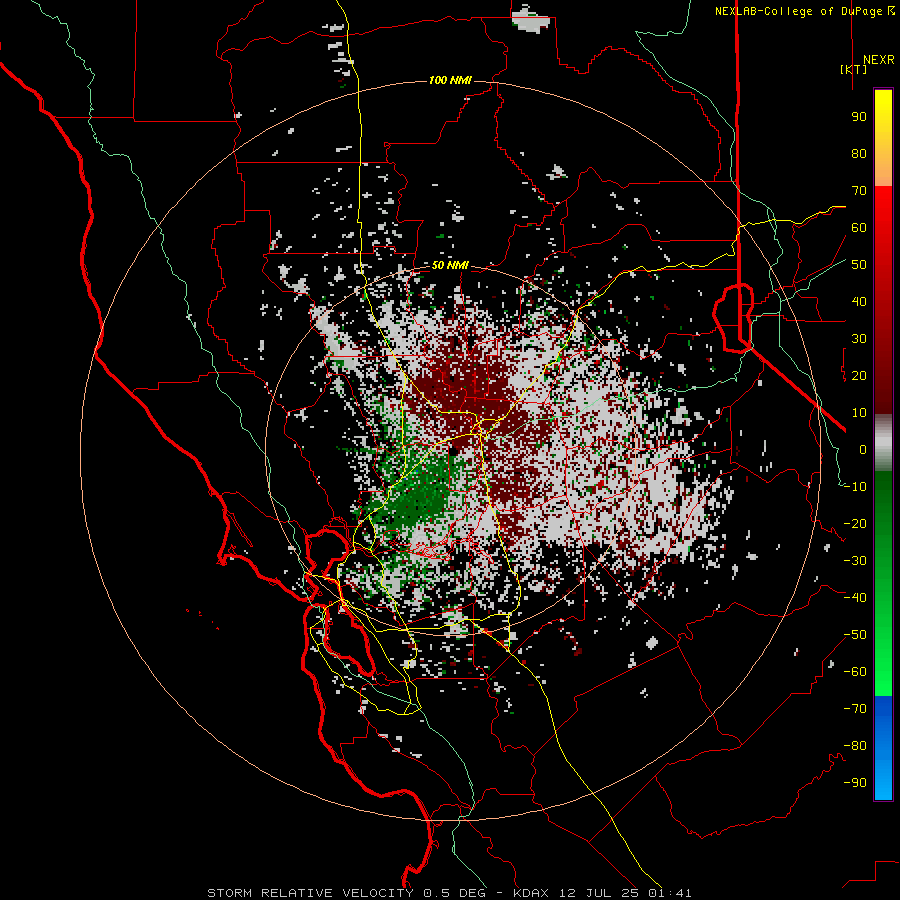Image resolution: width=900 pixels, height=900 pixels.
Task: Click the -80 value on the velocity scale
Action: click(855, 746)
